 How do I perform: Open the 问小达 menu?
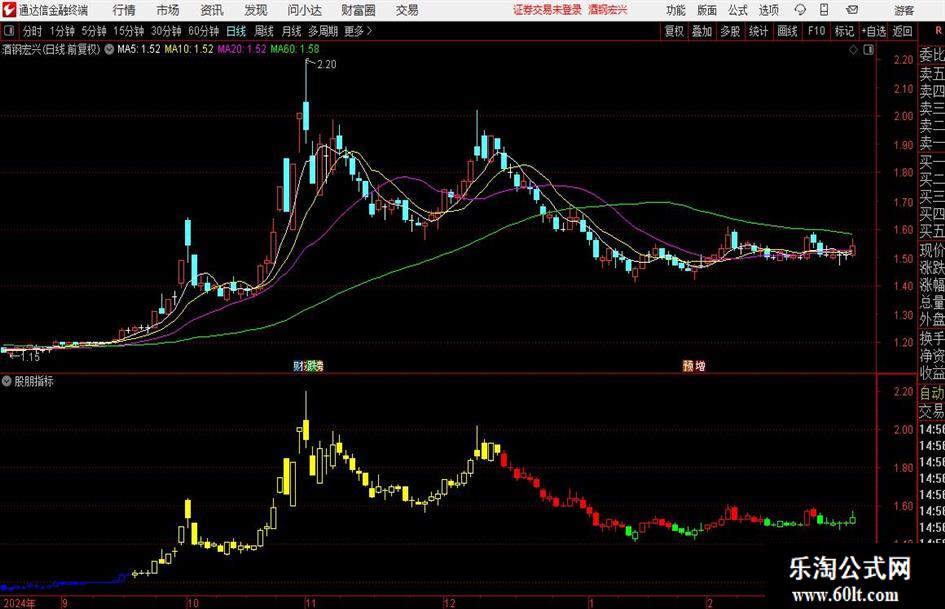304,10
